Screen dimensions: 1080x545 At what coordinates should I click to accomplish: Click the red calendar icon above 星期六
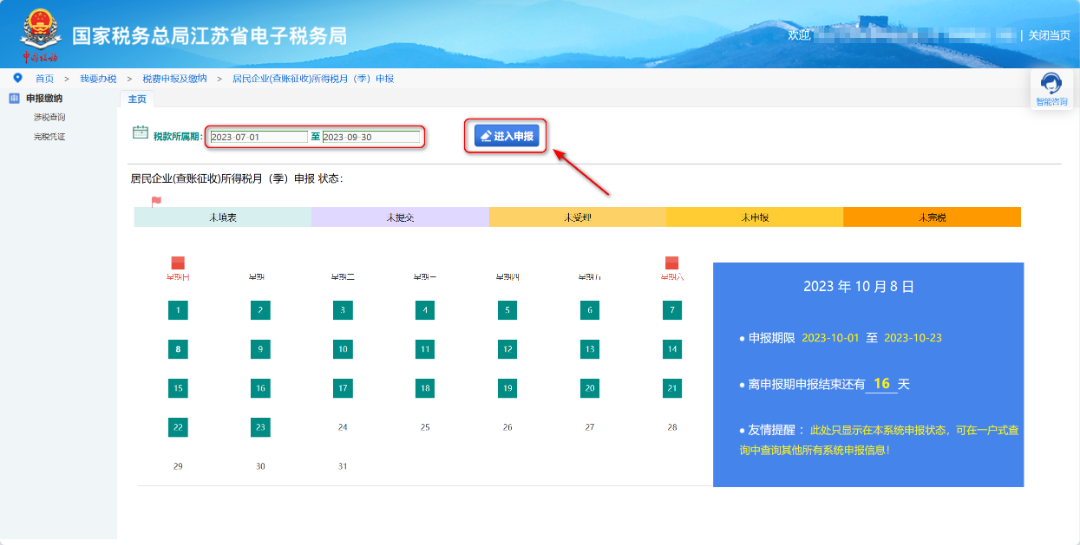pos(672,263)
